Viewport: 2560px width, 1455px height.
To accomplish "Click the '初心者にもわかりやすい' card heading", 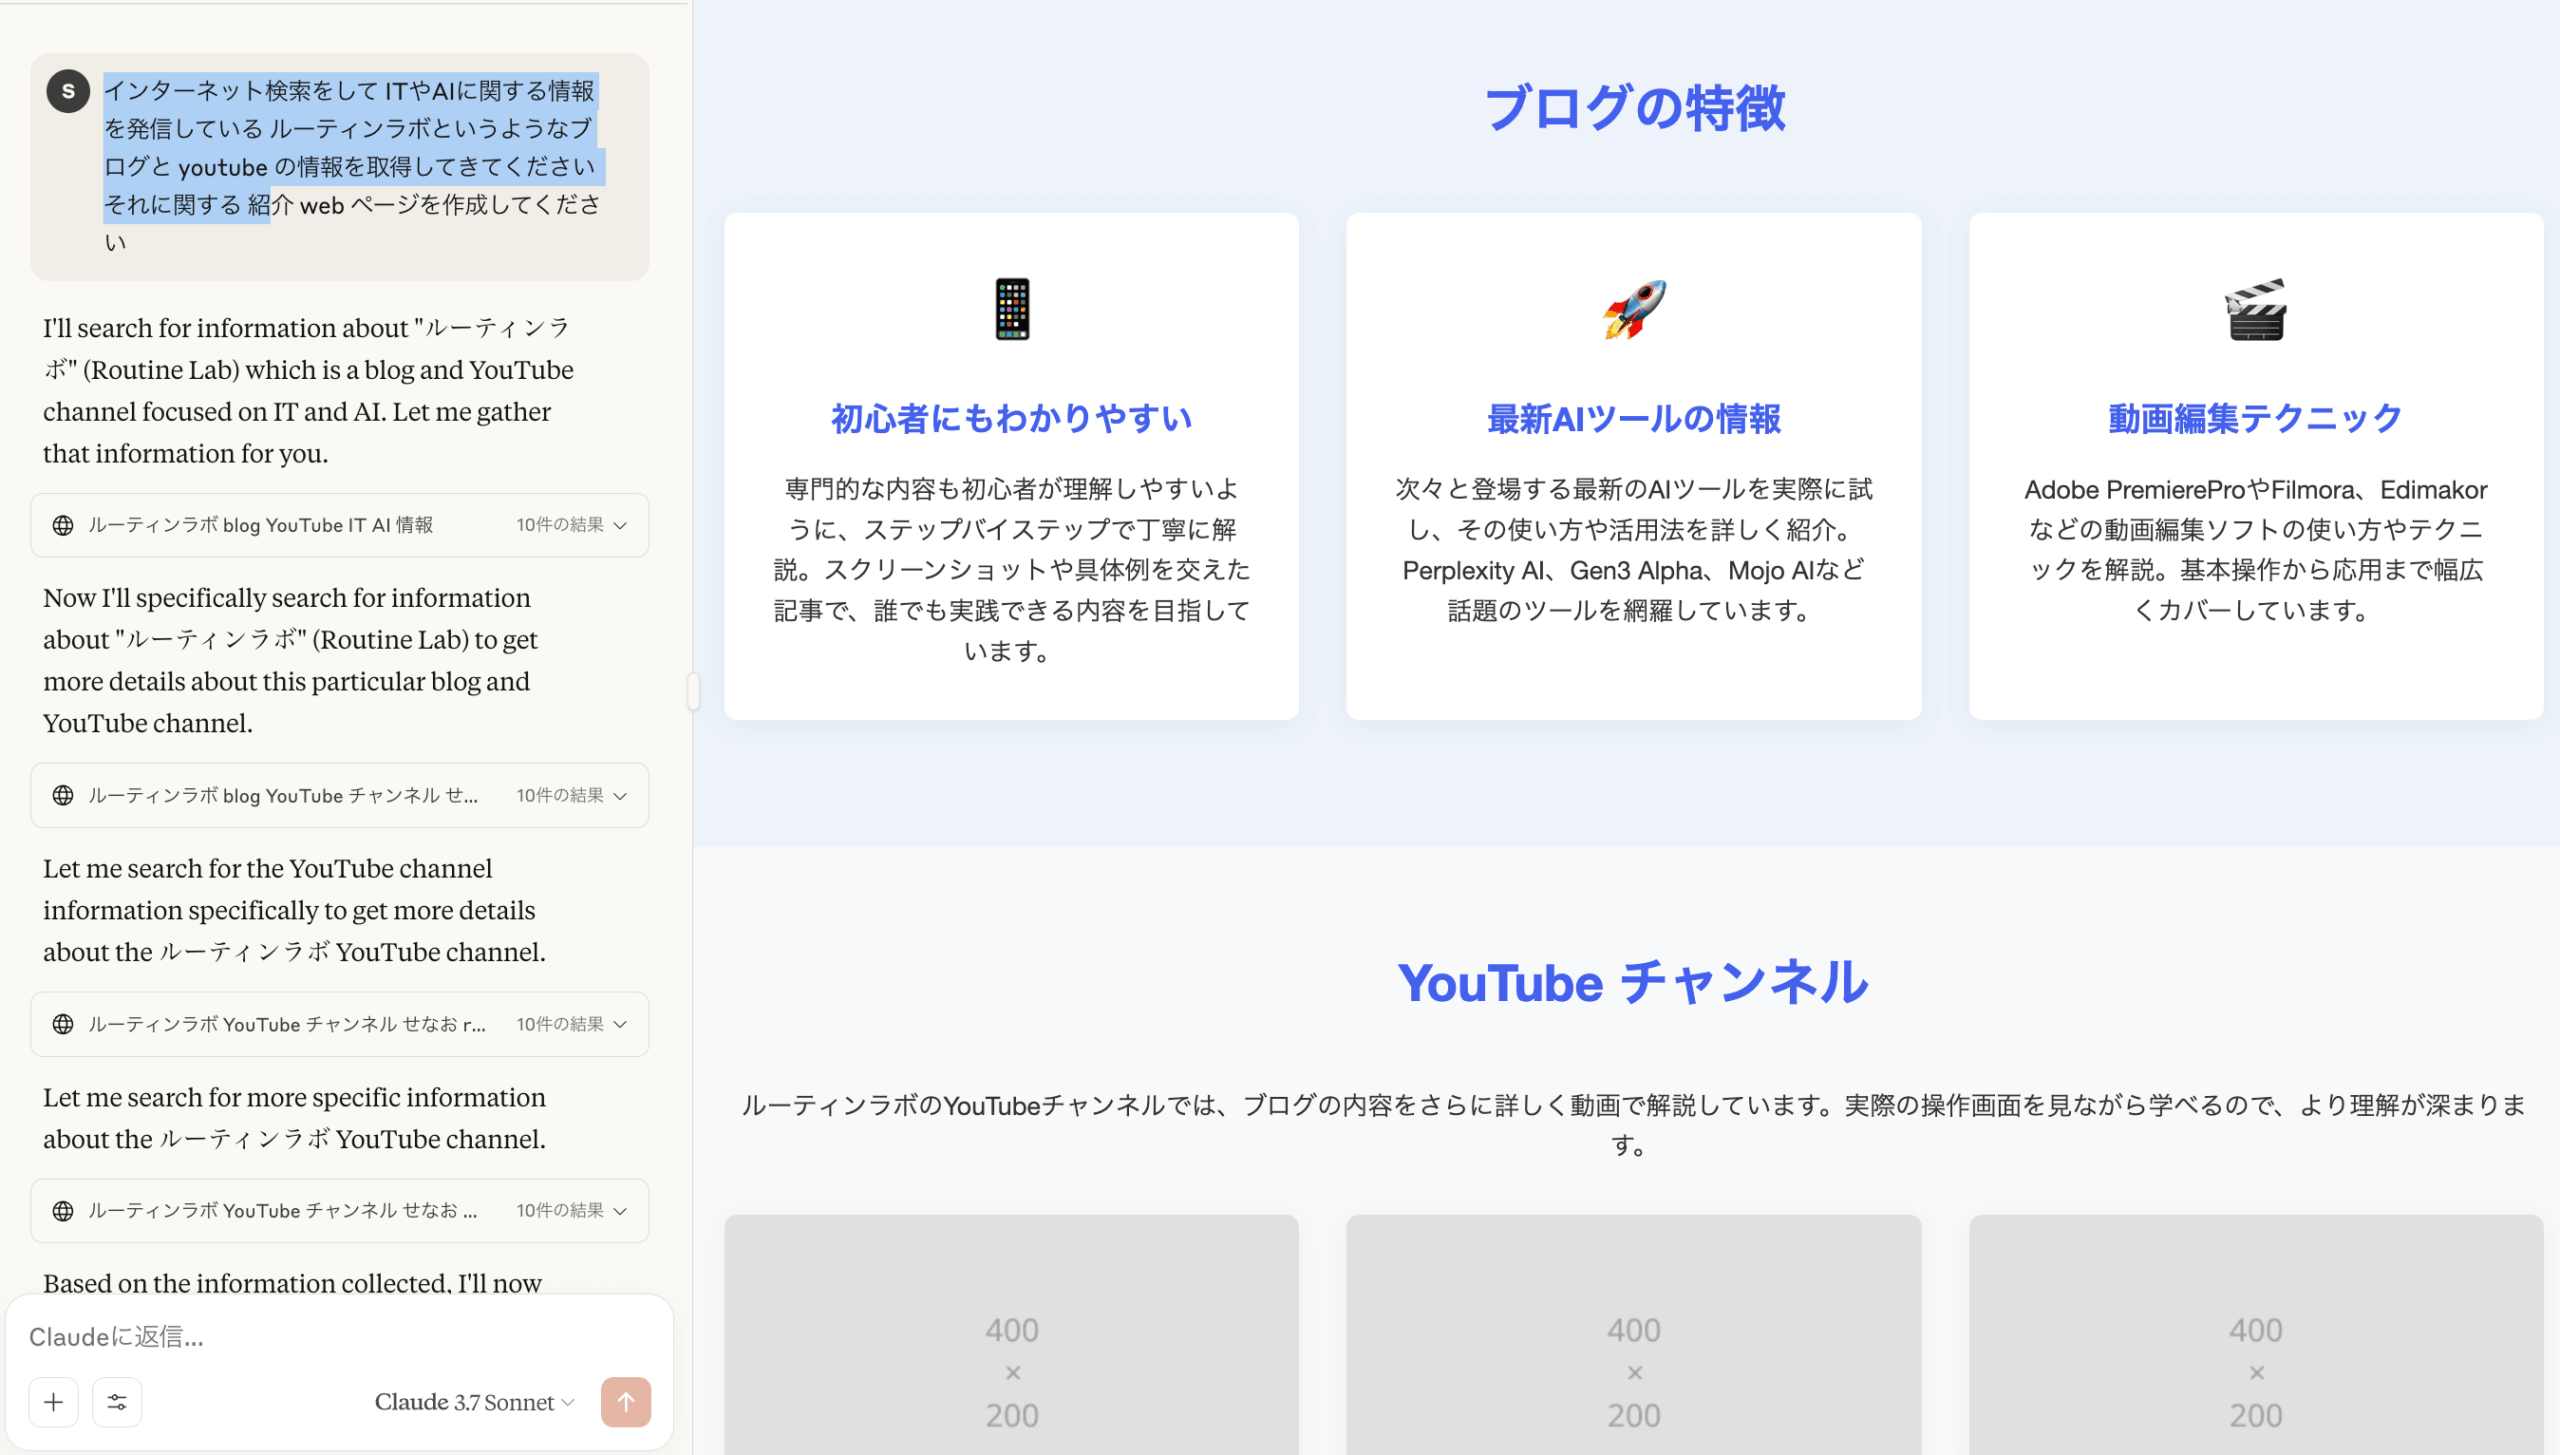I will point(1011,419).
